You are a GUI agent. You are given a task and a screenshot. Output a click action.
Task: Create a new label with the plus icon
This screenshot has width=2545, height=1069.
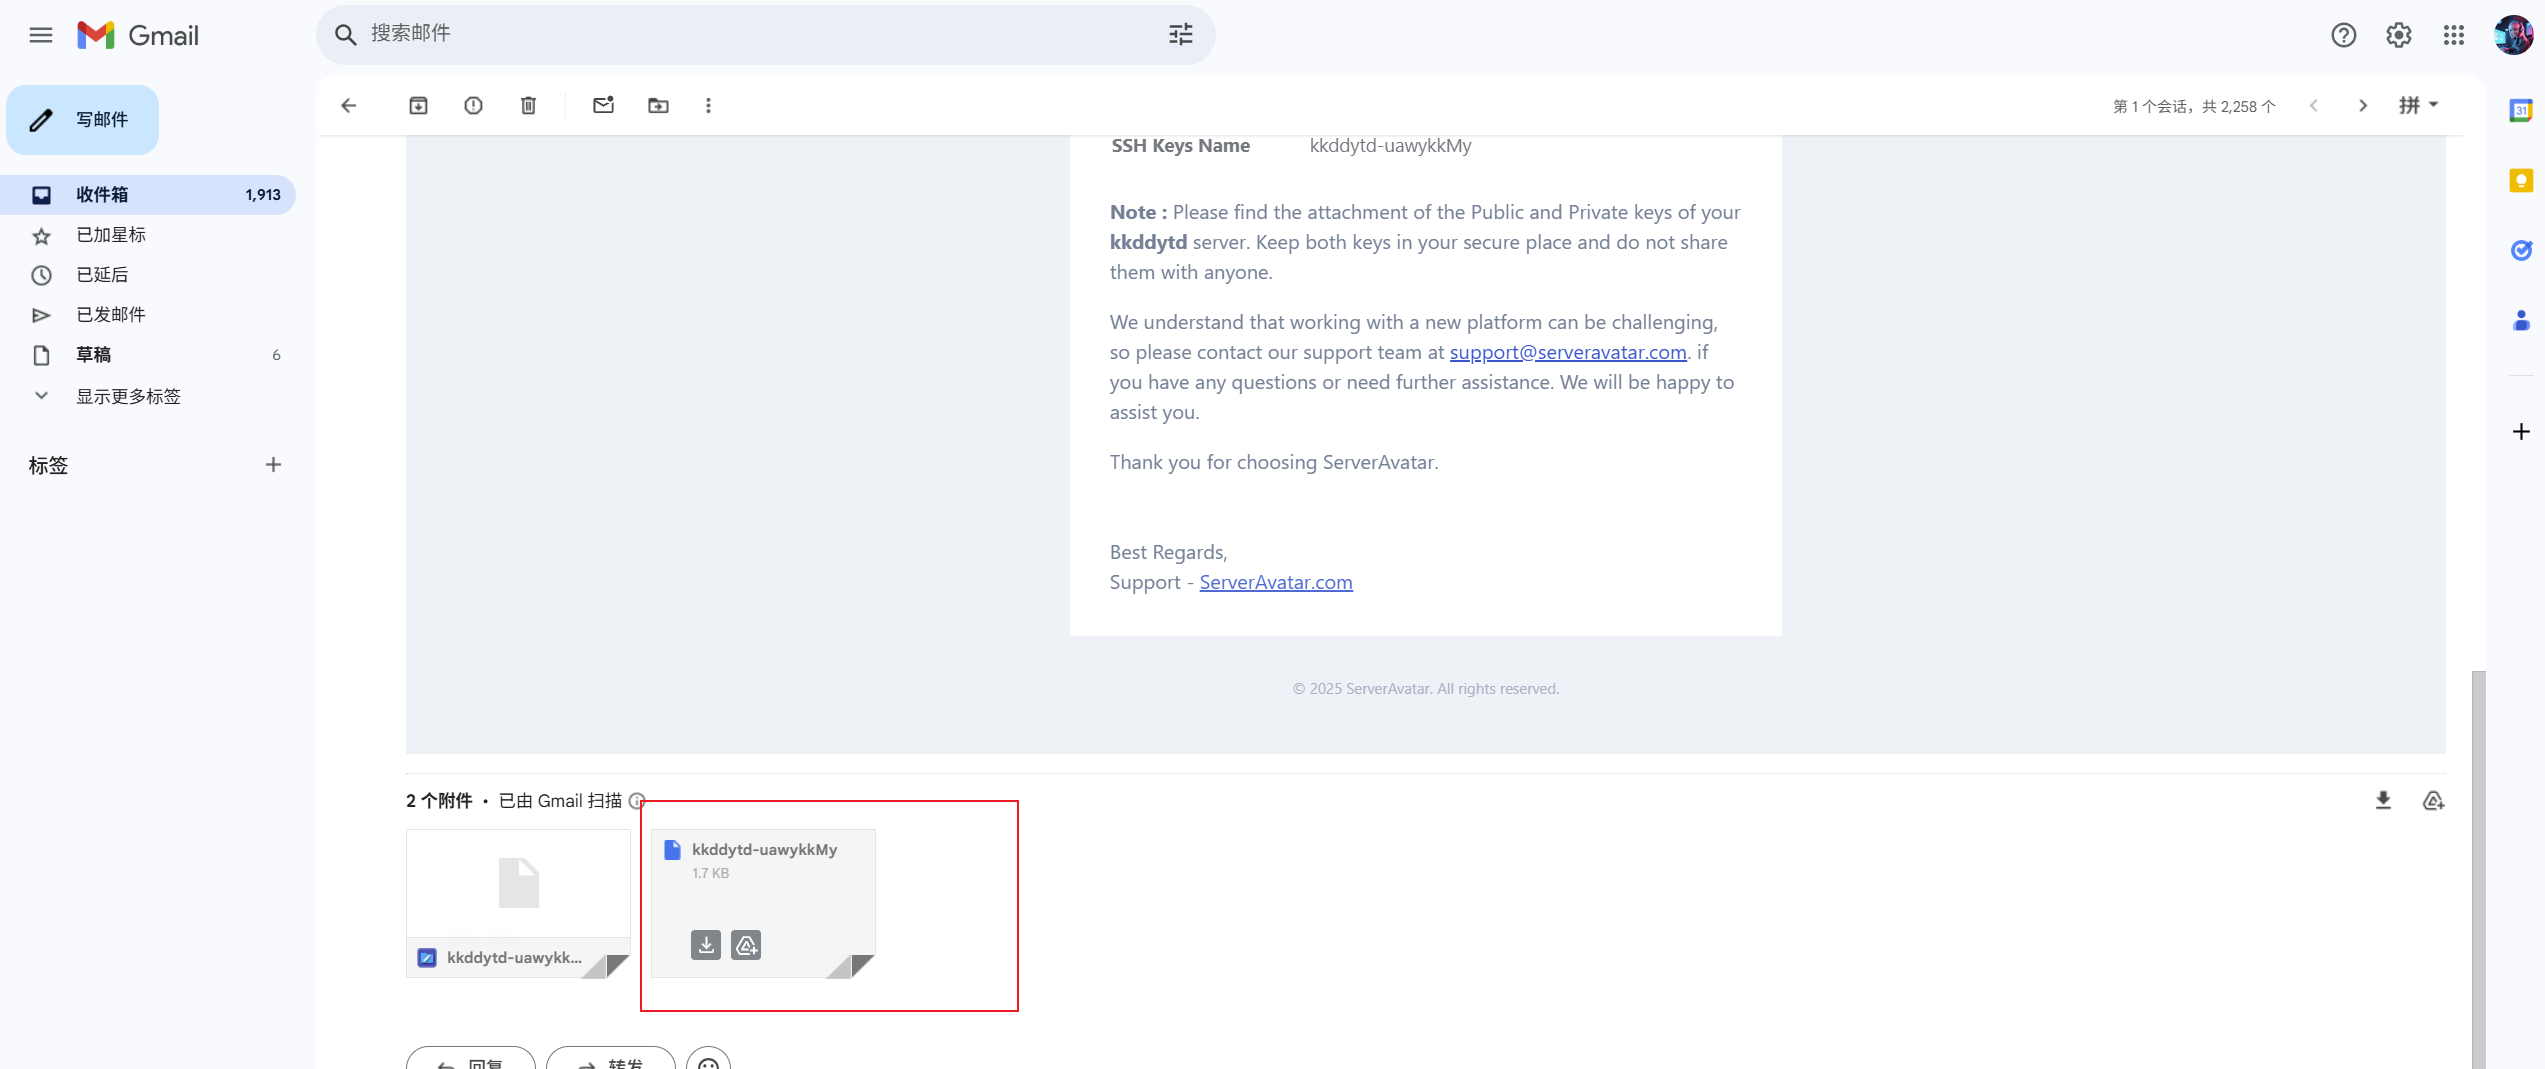tap(273, 465)
